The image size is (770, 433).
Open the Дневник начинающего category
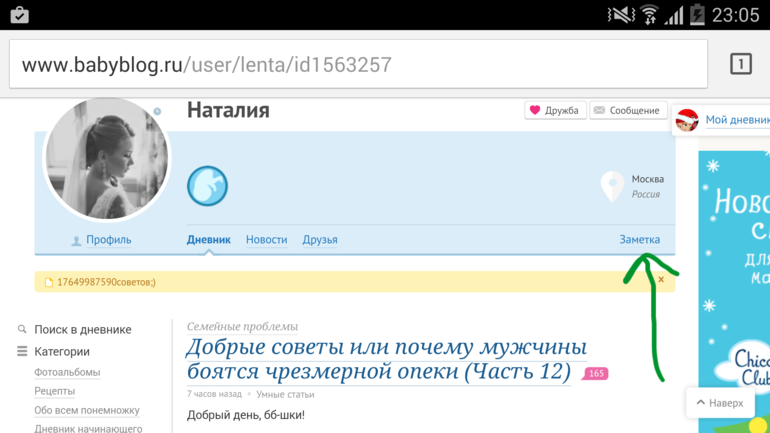click(x=88, y=429)
